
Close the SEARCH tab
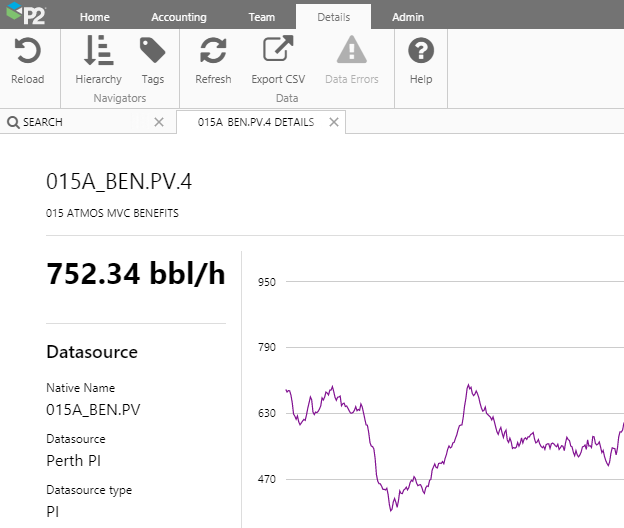[159, 122]
